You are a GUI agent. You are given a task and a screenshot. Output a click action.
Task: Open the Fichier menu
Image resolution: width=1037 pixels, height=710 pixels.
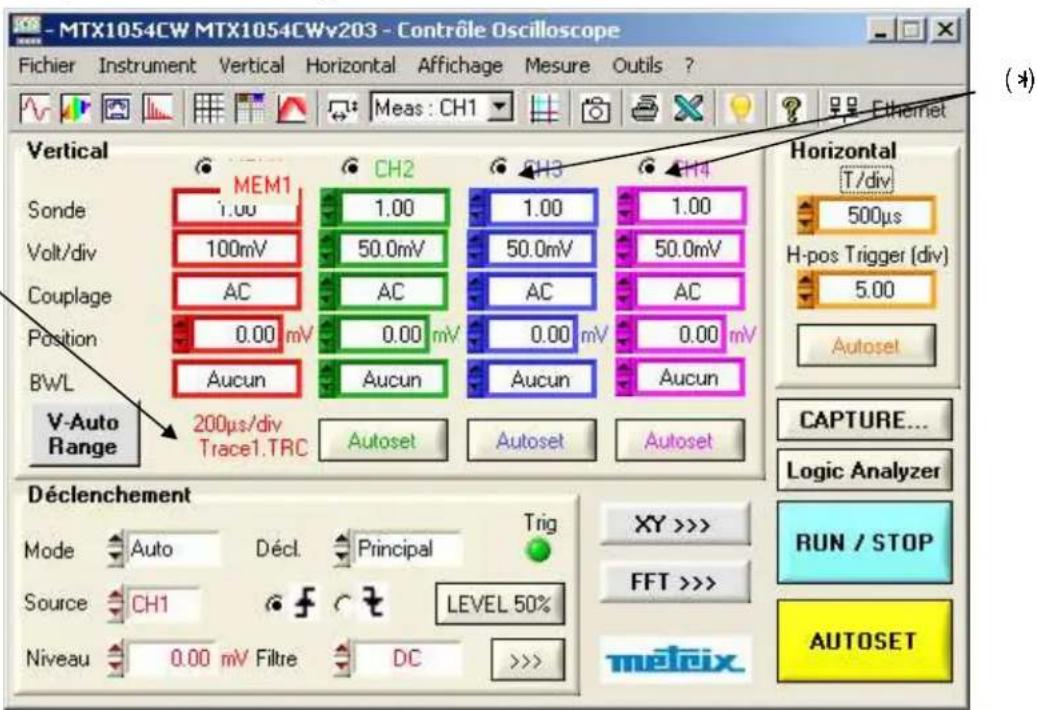47,66
